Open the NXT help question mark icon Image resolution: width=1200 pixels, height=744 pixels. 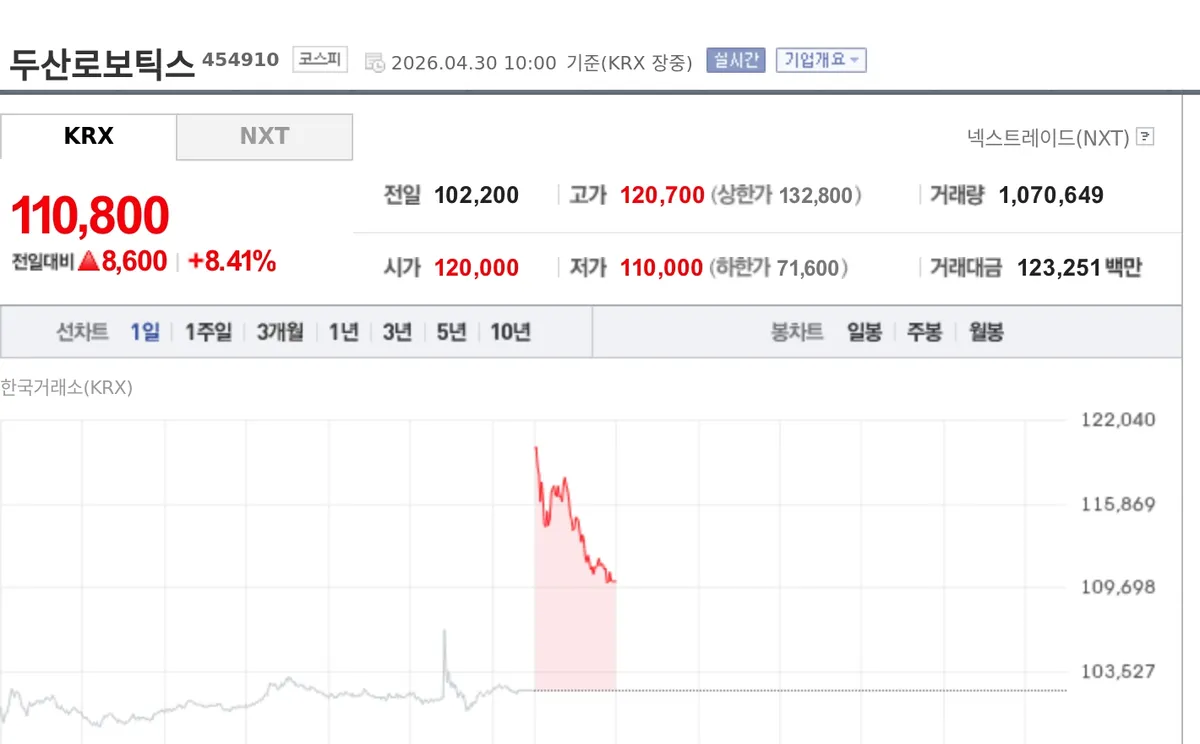click(1146, 137)
